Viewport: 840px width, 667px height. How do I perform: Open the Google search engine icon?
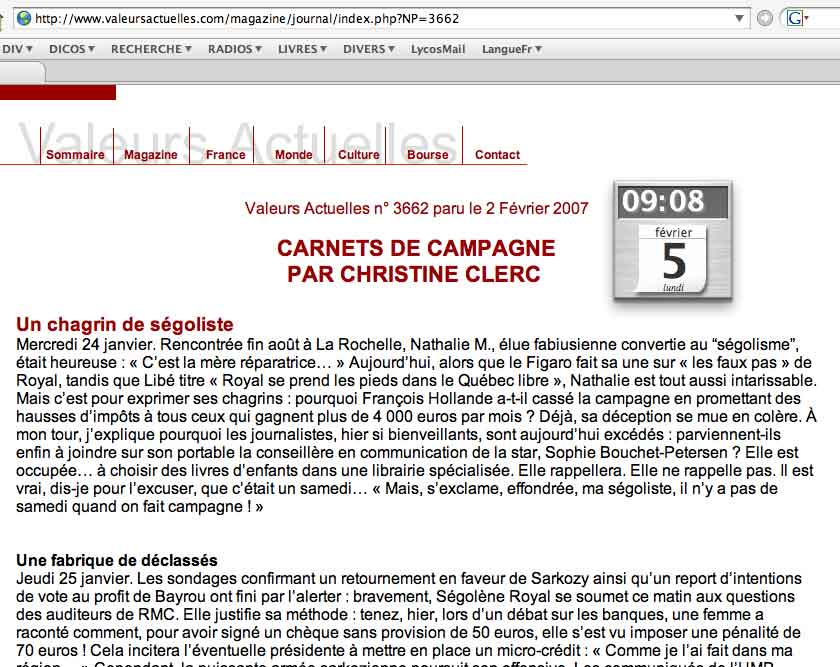tap(795, 19)
